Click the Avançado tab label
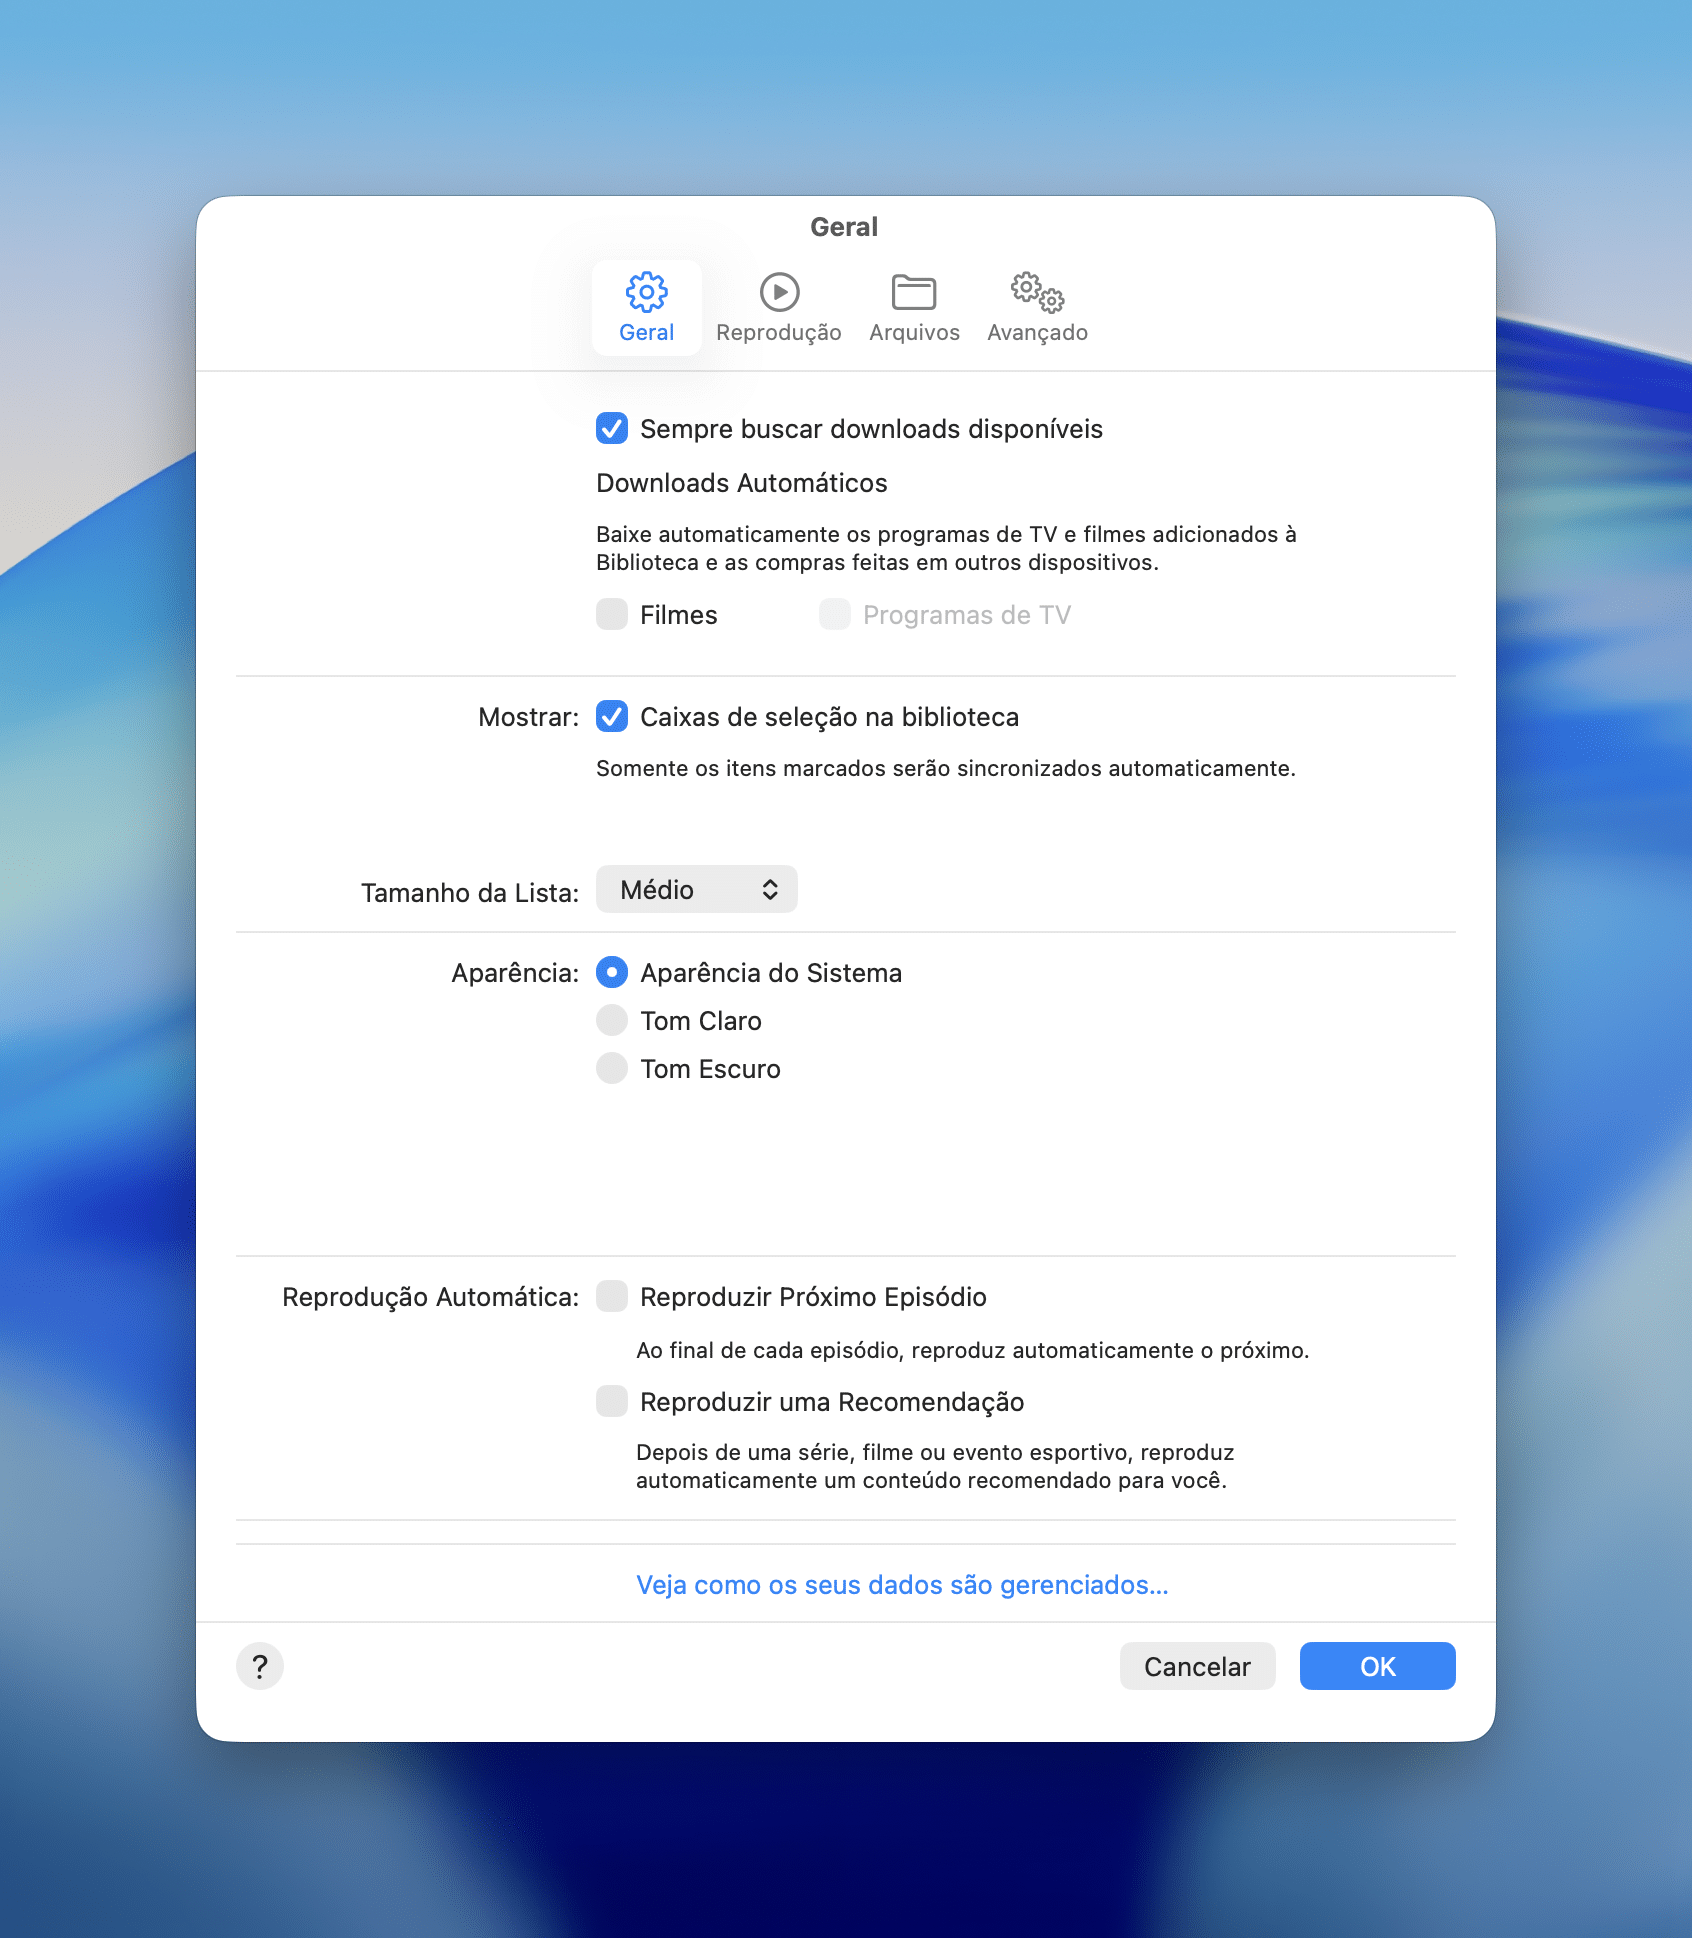Screen dimensions: 1692x1938 click(1037, 333)
